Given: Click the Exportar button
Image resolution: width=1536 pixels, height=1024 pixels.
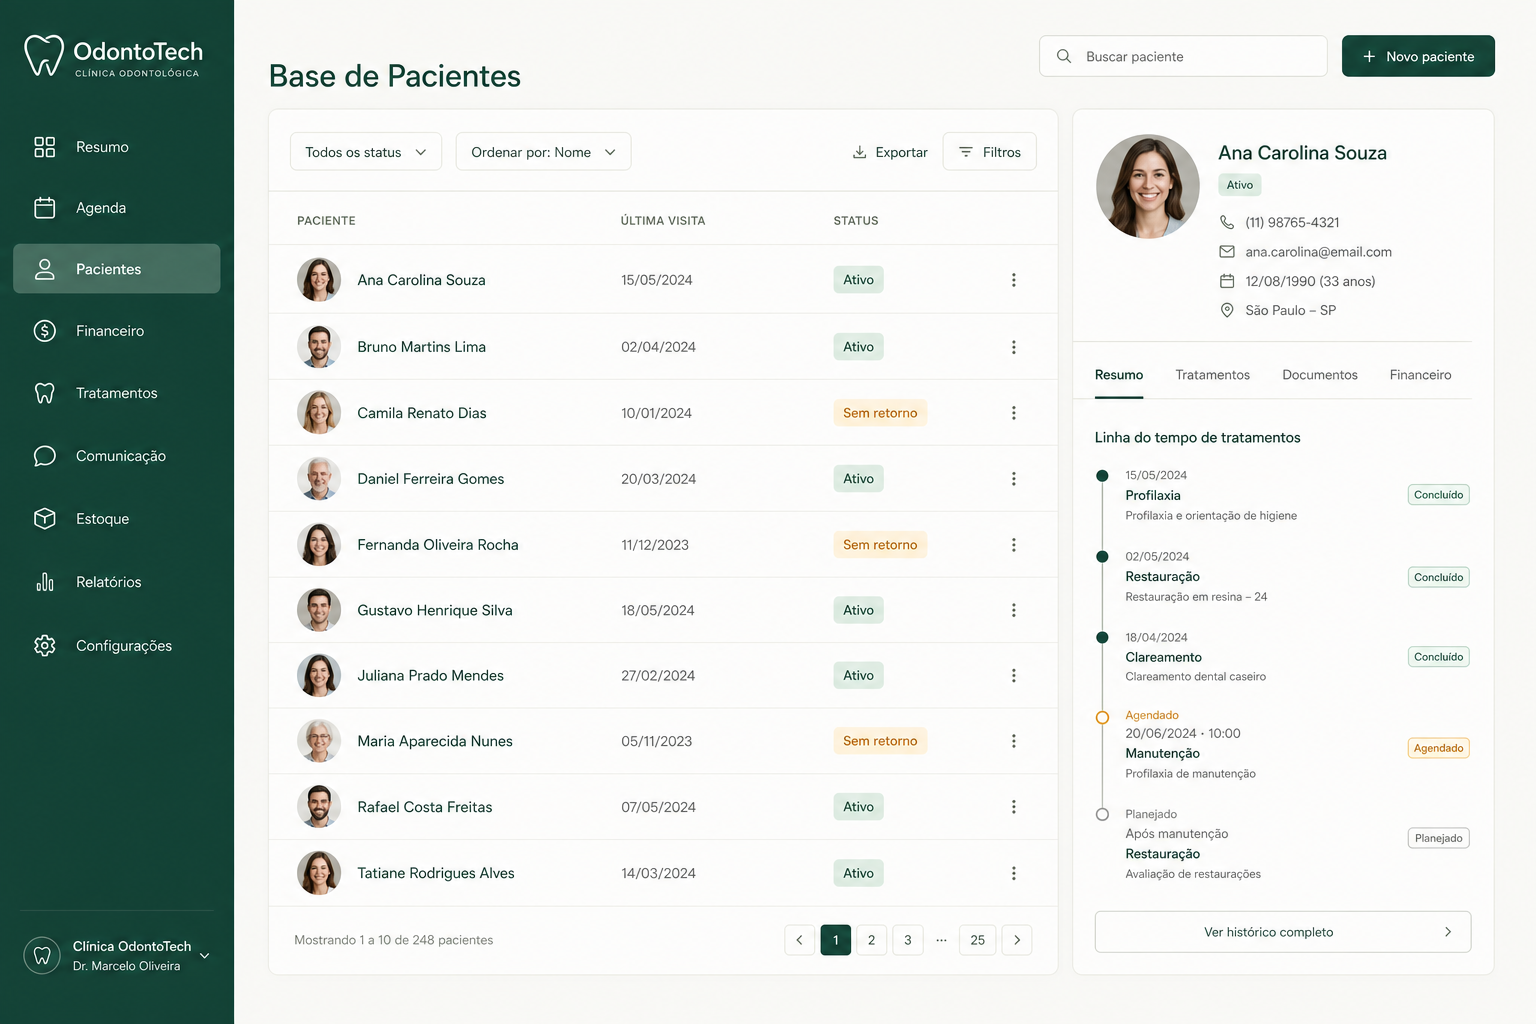Looking at the screenshot, I should 890,152.
